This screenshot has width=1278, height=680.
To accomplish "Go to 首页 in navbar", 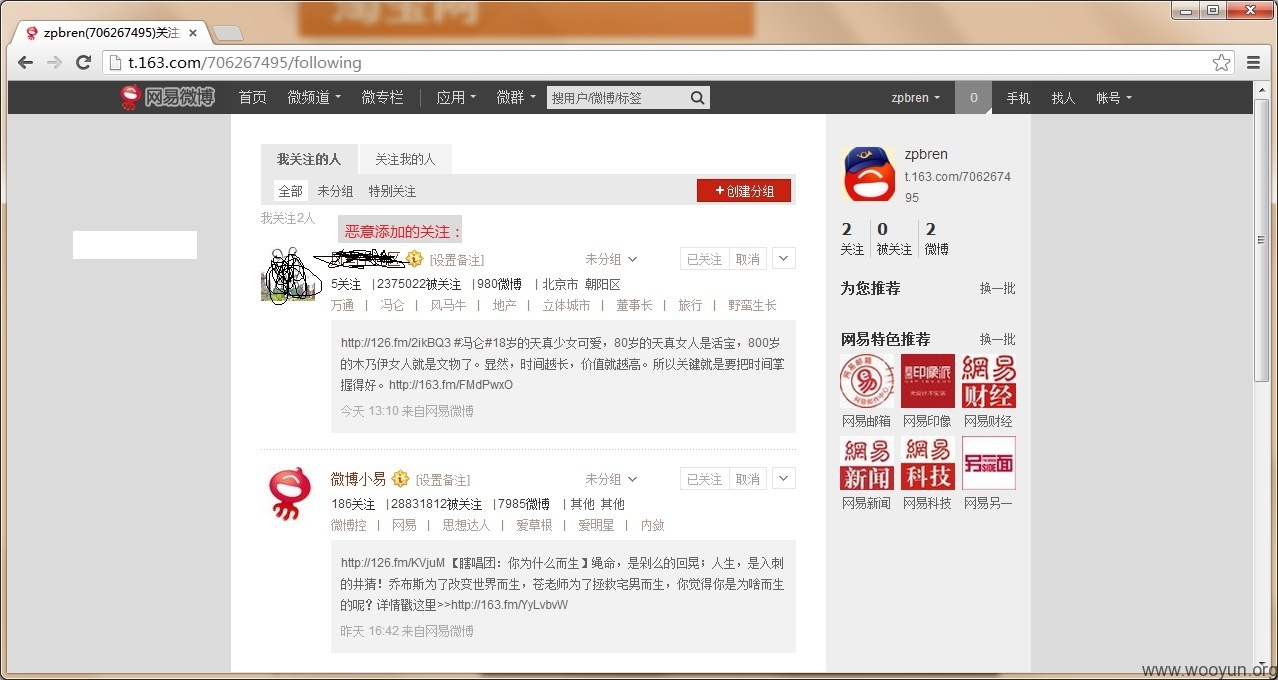I will (252, 97).
